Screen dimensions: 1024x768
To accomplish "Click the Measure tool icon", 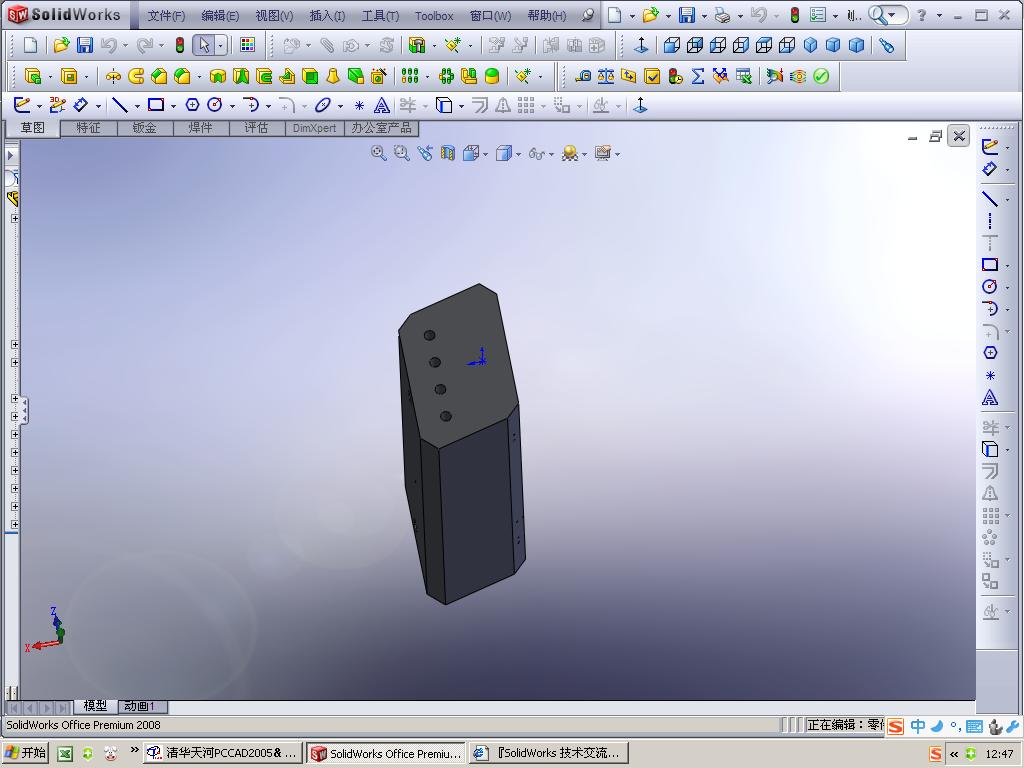I will tap(583, 76).
